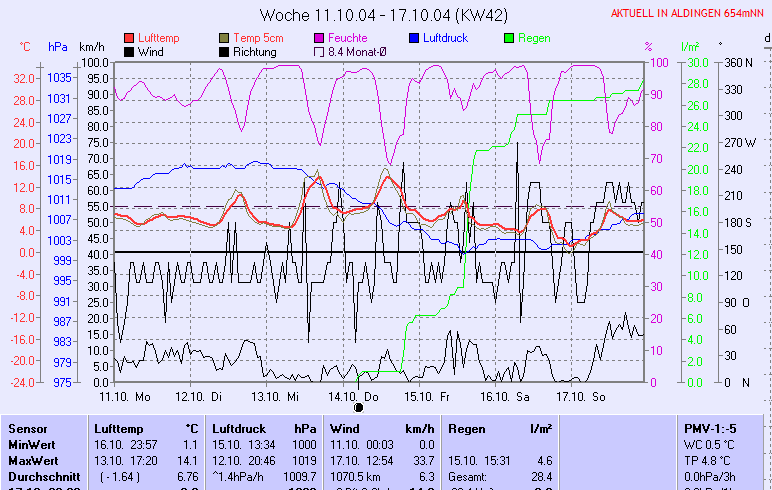Select the Luftdruck column header in table
This screenshot has height=490, width=772.
click(x=238, y=428)
